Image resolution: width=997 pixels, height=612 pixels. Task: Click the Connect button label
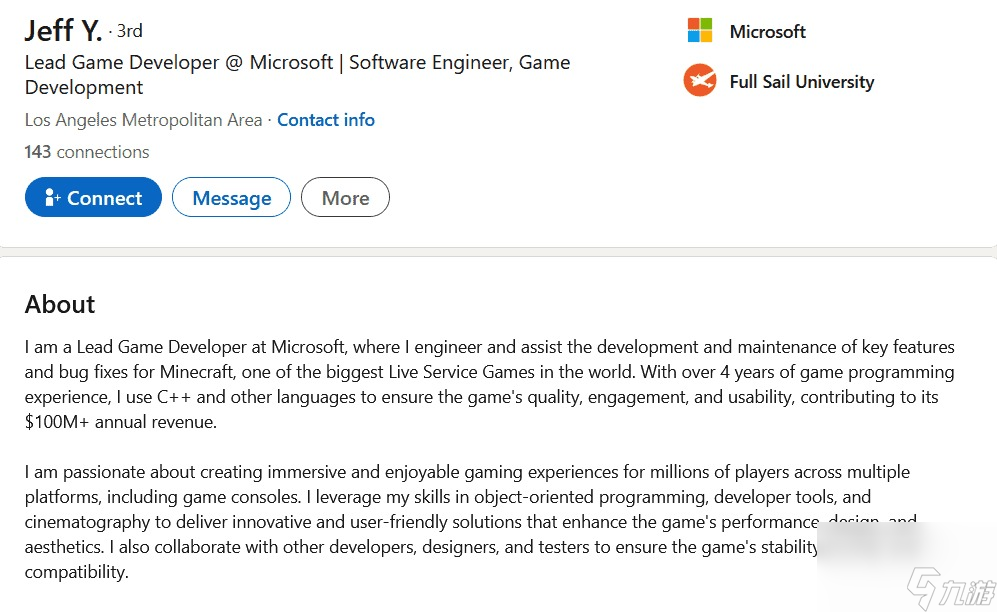[x=104, y=198]
